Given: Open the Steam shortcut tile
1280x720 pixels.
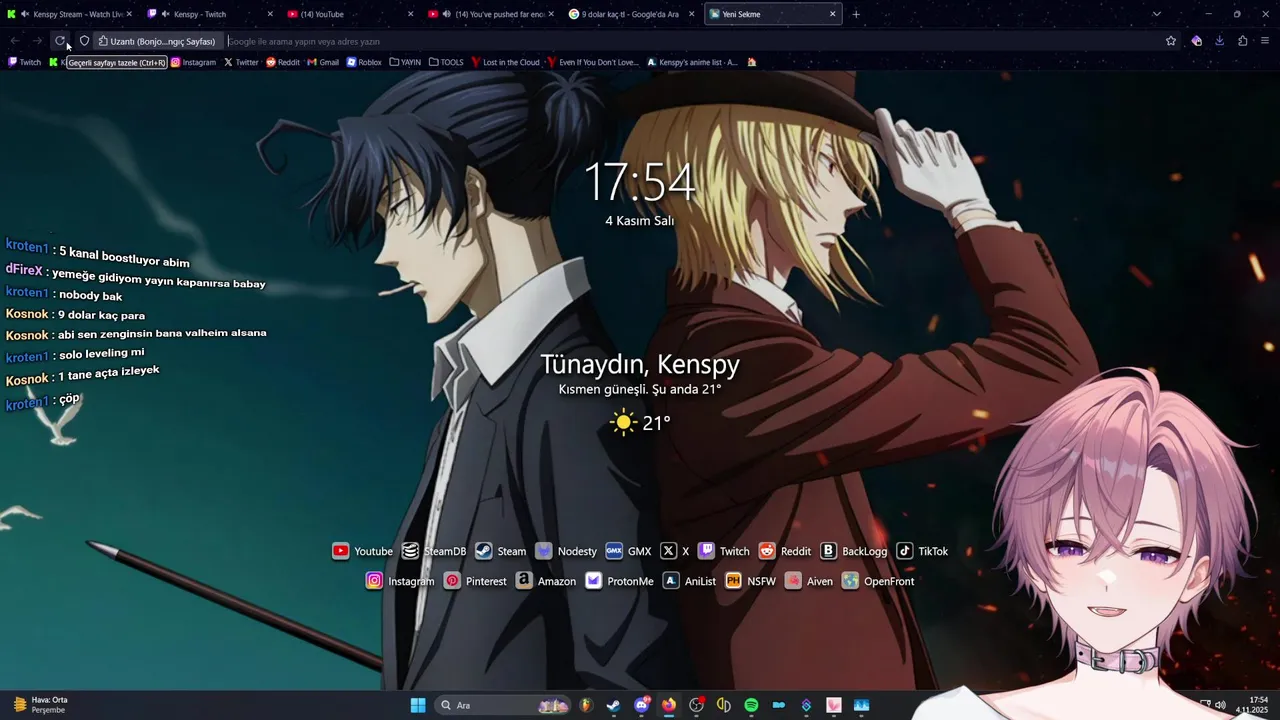Looking at the screenshot, I should coord(500,551).
